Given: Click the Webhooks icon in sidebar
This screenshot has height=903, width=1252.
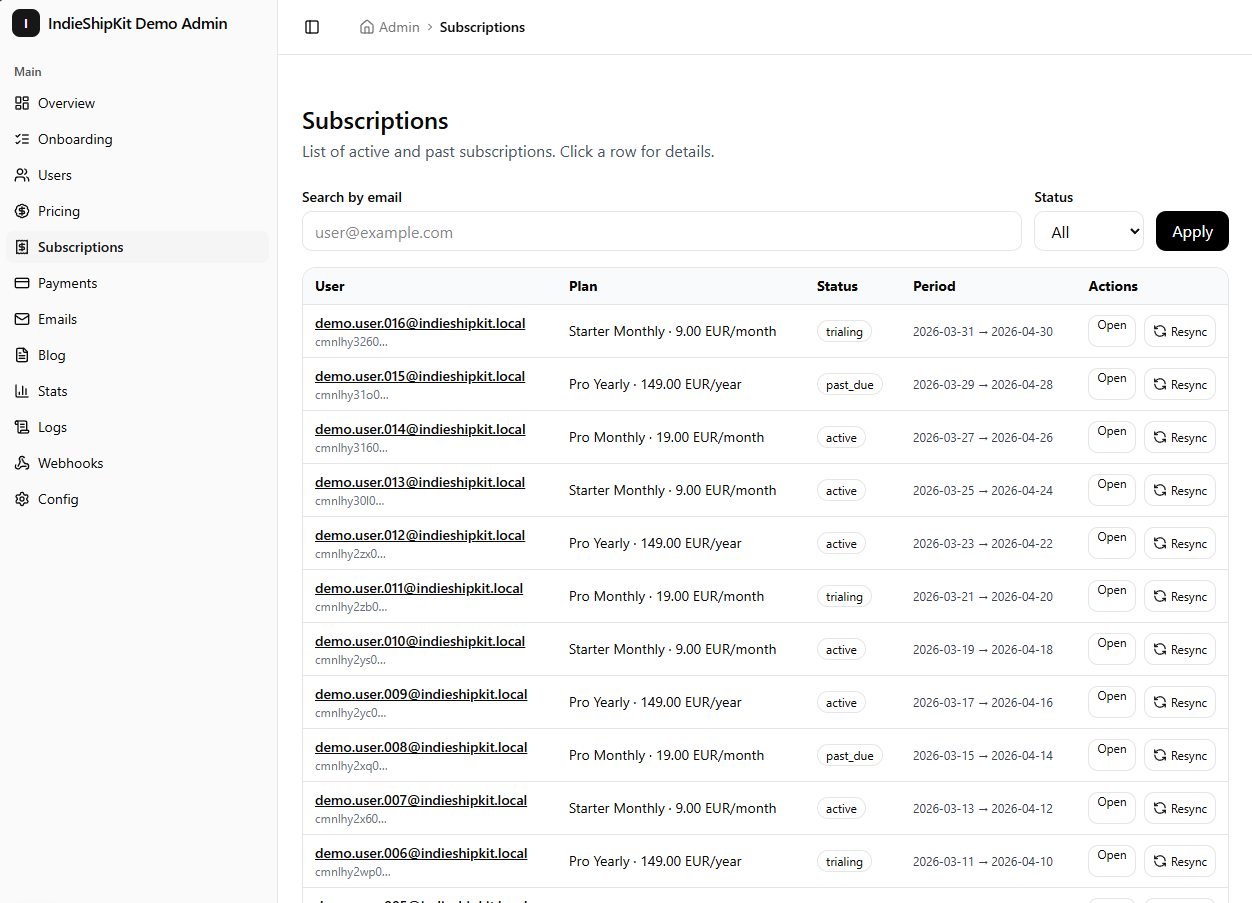Looking at the screenshot, I should pos(22,463).
